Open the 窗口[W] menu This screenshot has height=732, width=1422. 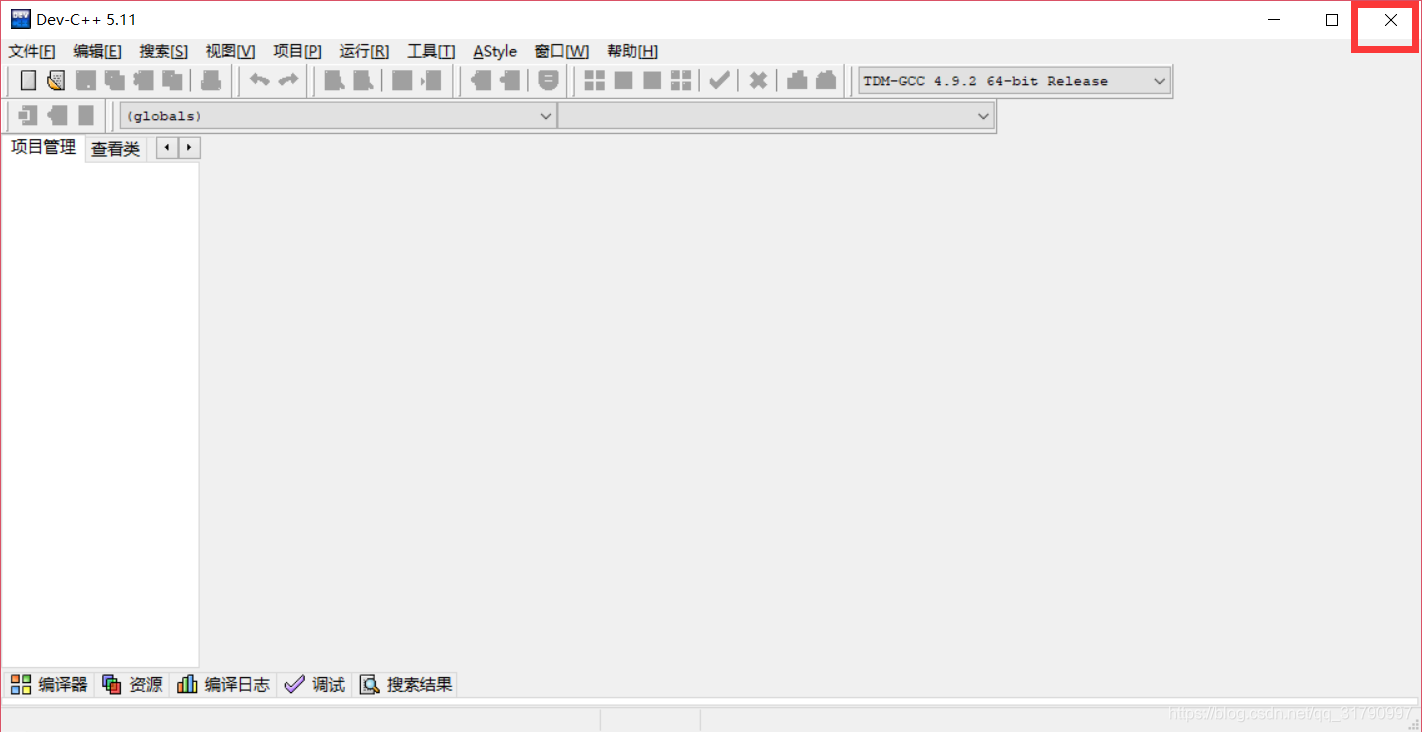562,51
